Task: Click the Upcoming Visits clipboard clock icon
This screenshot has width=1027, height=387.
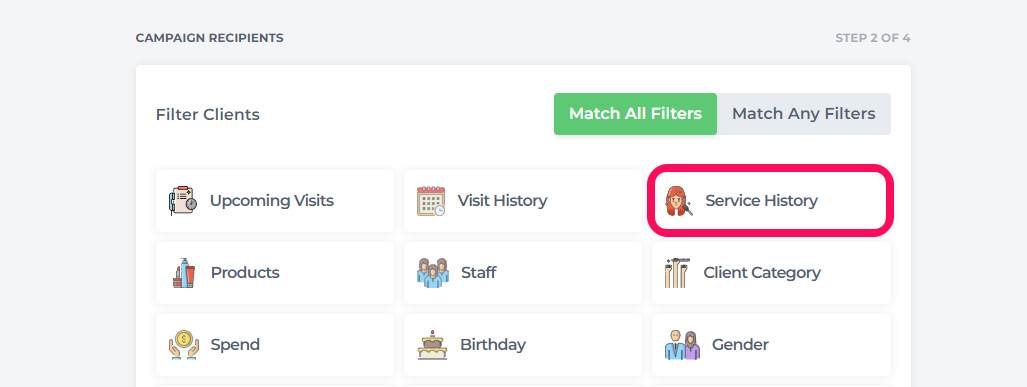Action: (x=183, y=201)
